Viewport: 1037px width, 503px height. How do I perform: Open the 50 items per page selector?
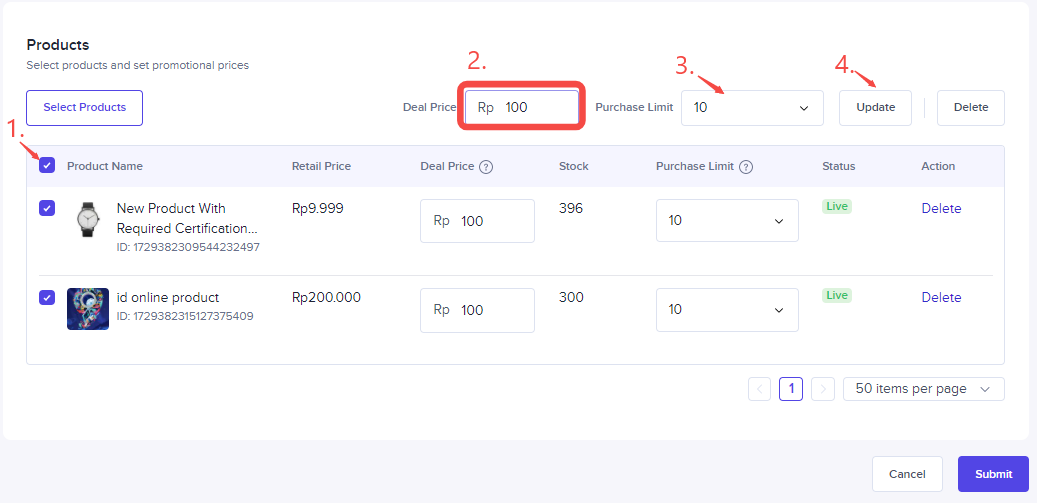point(923,389)
